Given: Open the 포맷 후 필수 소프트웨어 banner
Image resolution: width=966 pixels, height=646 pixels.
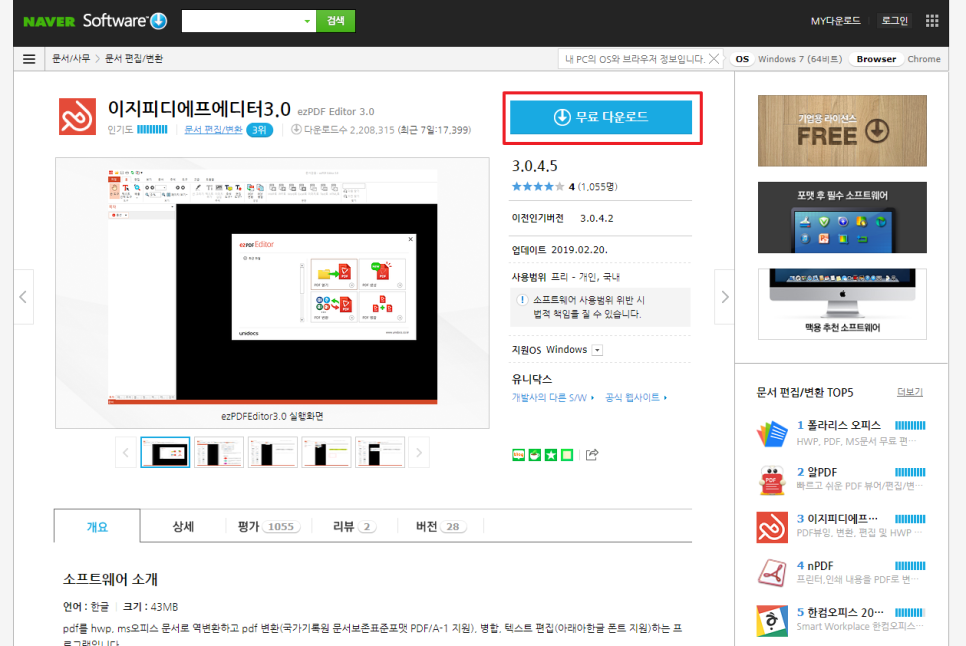Looking at the screenshot, I should pyautogui.click(x=842, y=217).
